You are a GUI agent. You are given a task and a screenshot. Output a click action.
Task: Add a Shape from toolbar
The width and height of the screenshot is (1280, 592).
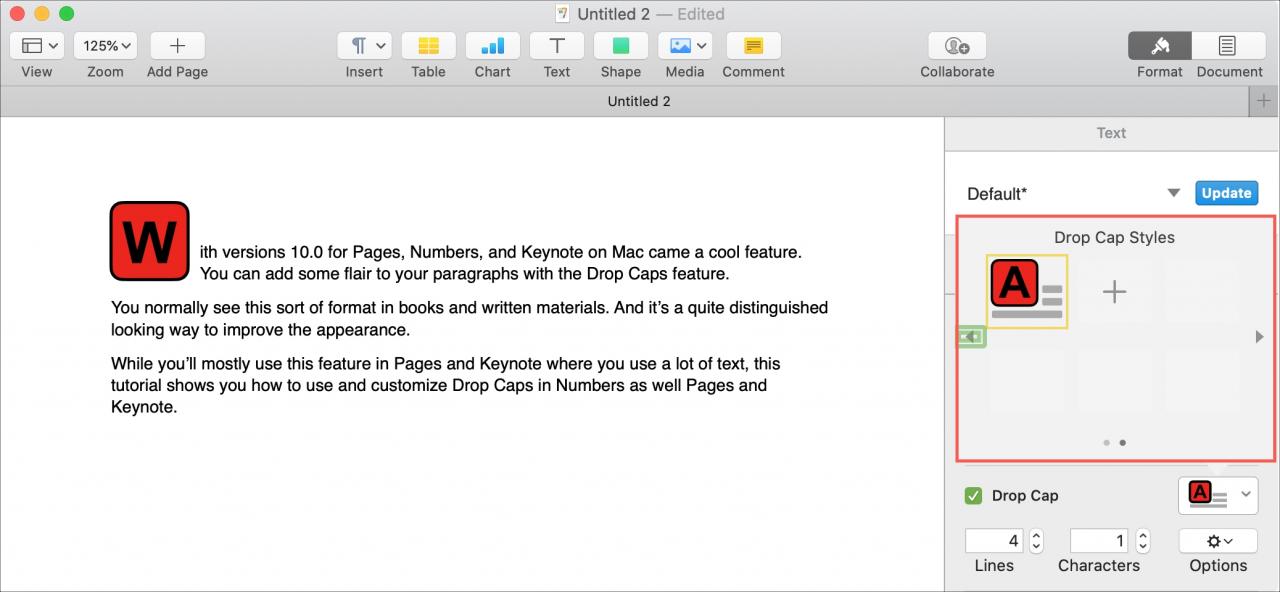coord(621,46)
